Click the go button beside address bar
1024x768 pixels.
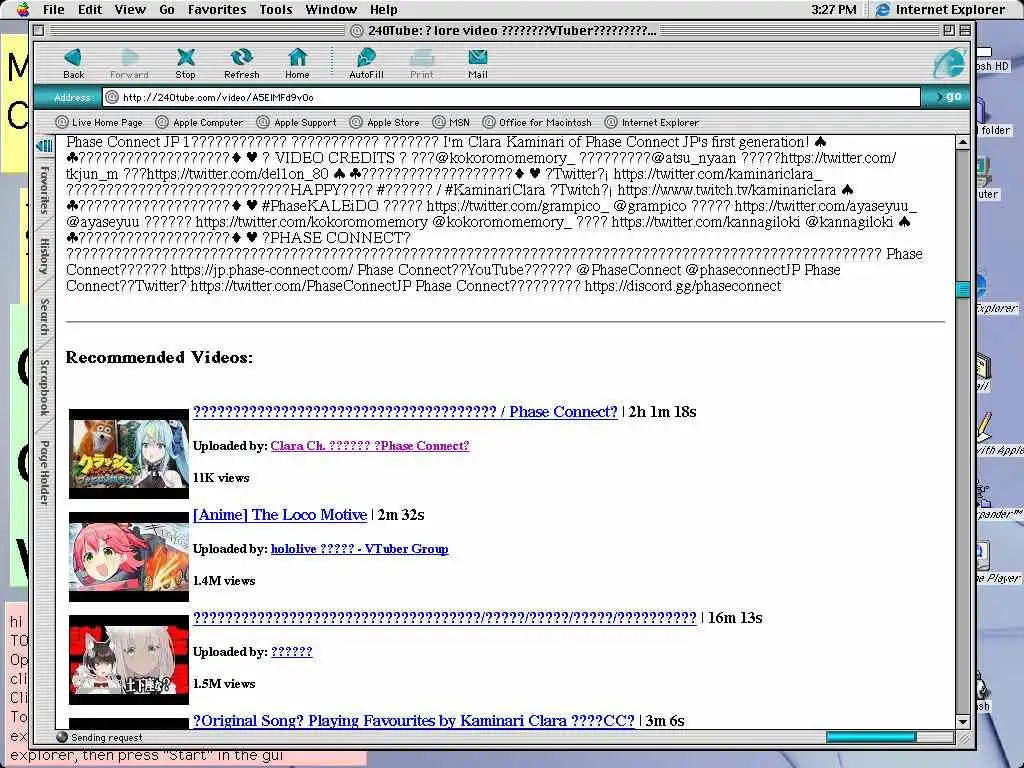[947, 97]
